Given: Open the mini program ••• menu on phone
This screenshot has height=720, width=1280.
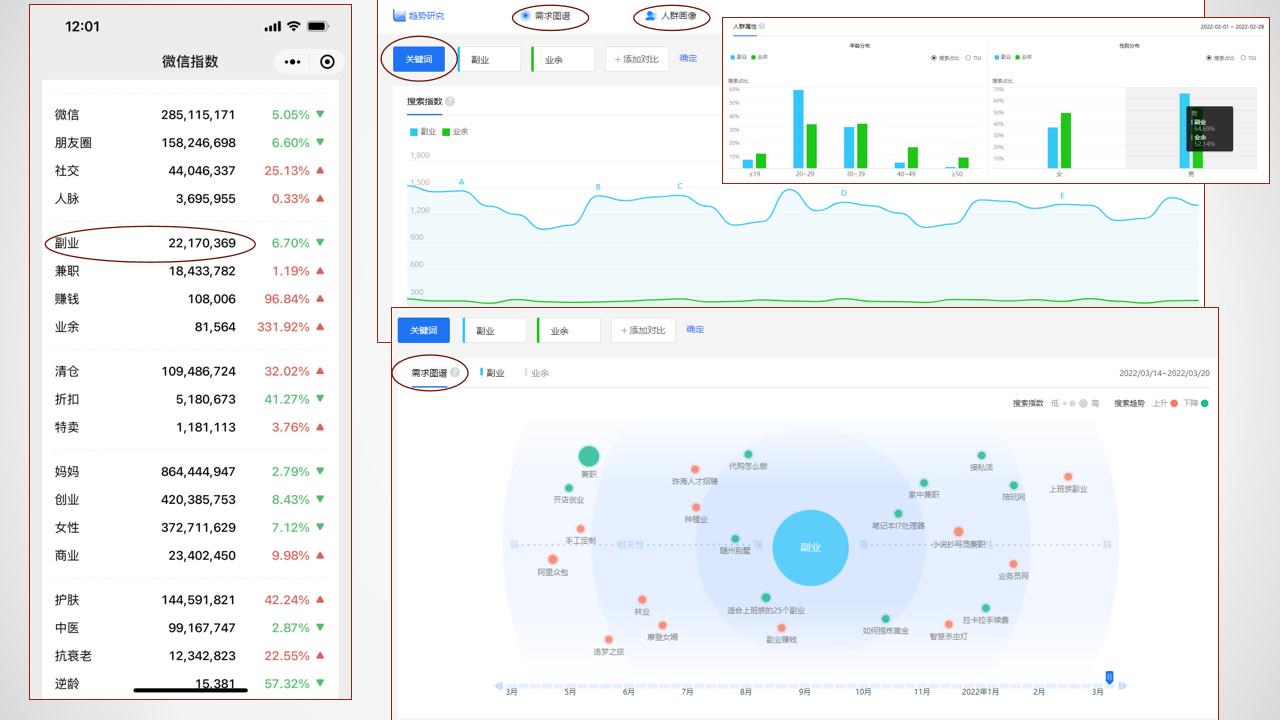Looking at the screenshot, I should [292, 62].
